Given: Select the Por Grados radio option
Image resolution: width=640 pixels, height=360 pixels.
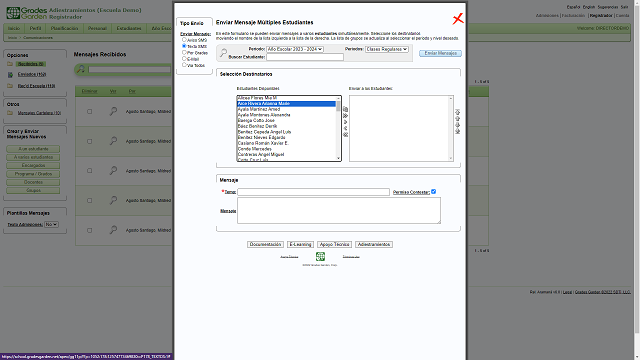Looking at the screenshot, I should [x=184, y=53].
